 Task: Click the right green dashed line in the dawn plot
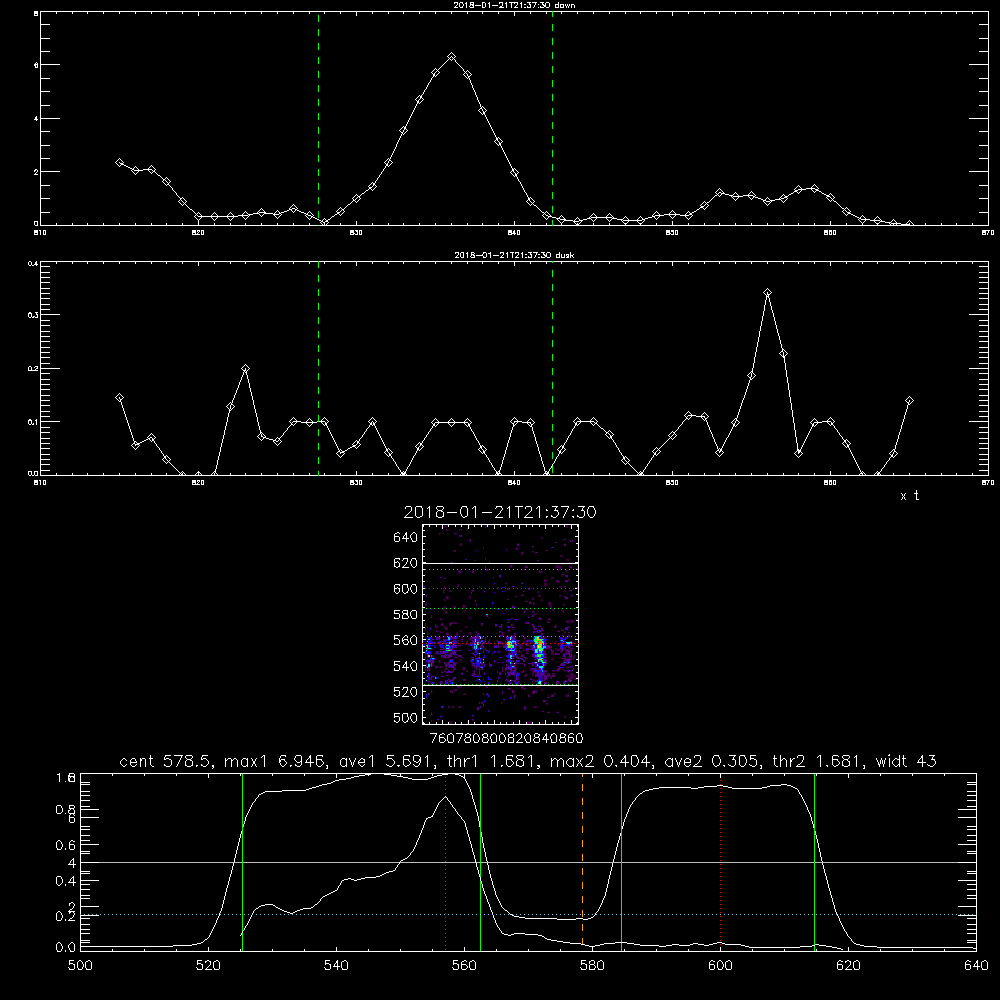[552, 119]
